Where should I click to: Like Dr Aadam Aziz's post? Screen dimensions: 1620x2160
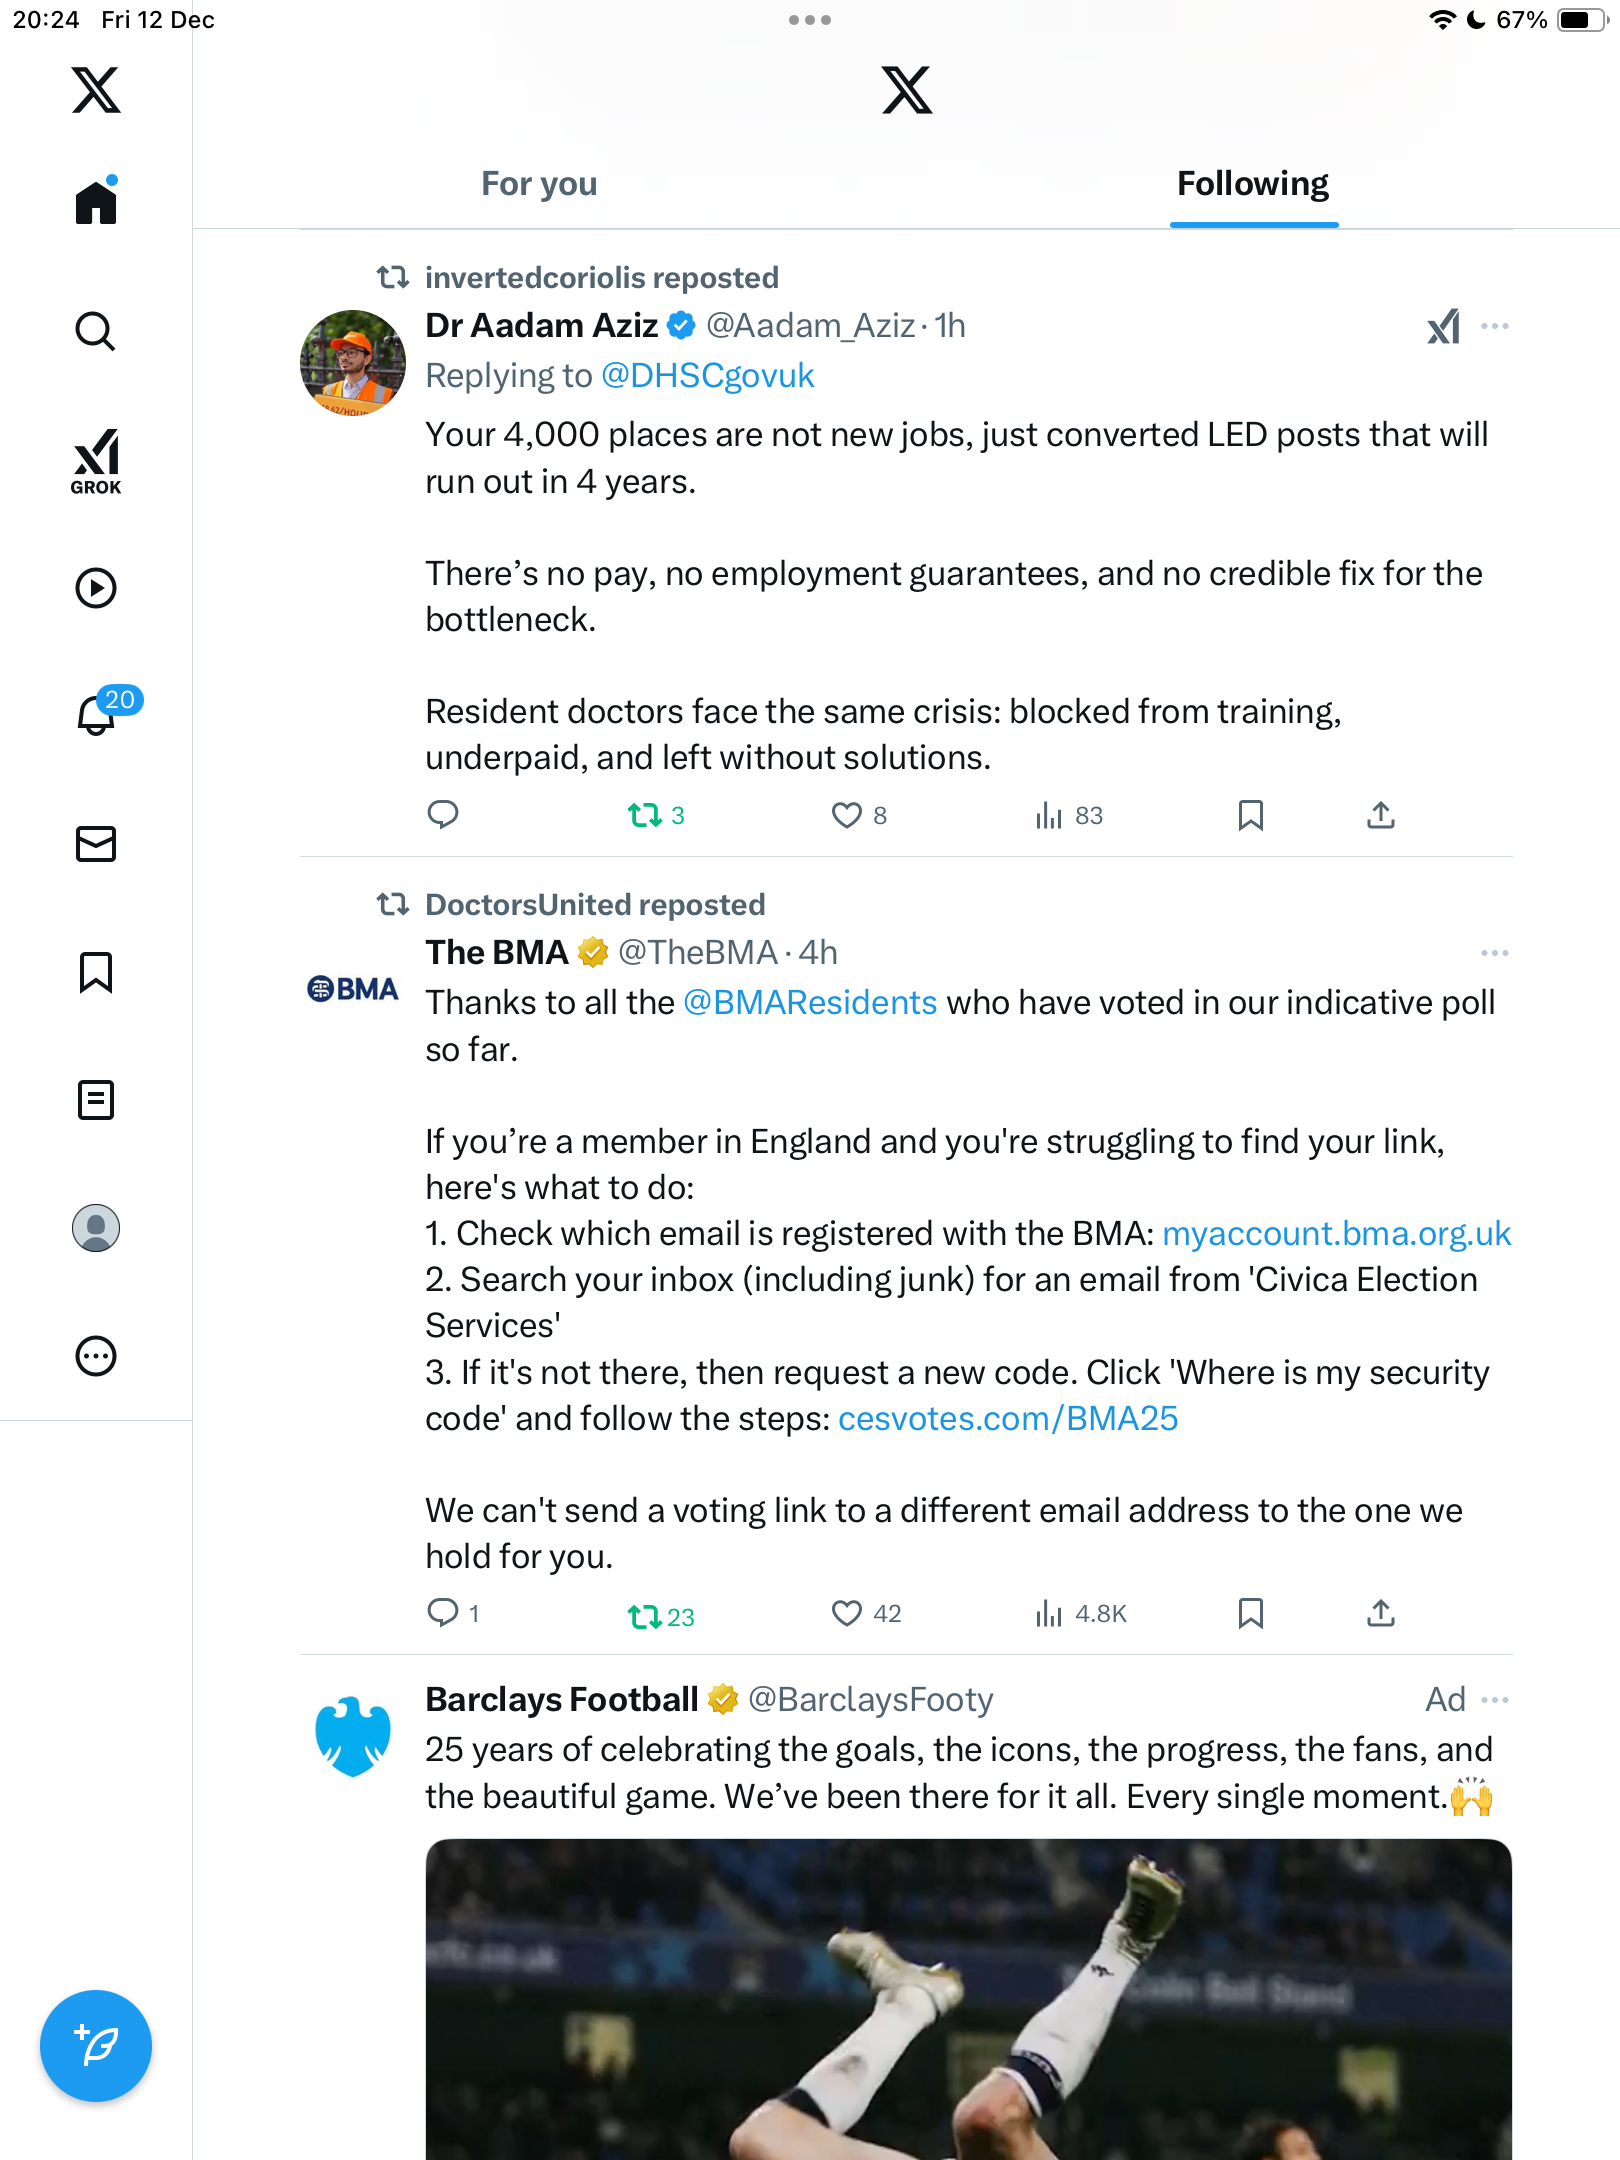coord(847,816)
